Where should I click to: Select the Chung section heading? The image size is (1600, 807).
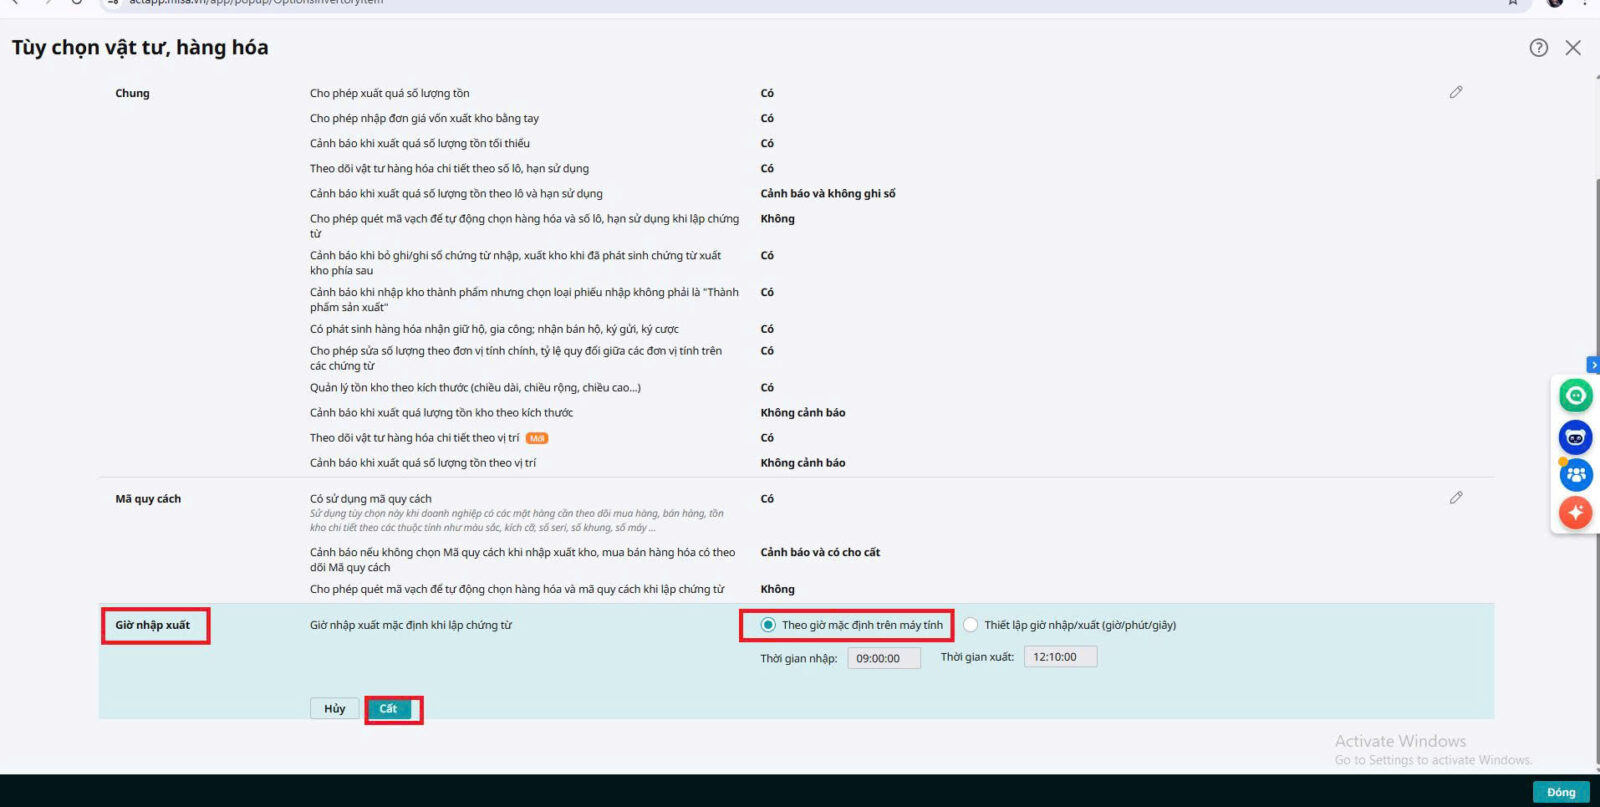point(132,93)
